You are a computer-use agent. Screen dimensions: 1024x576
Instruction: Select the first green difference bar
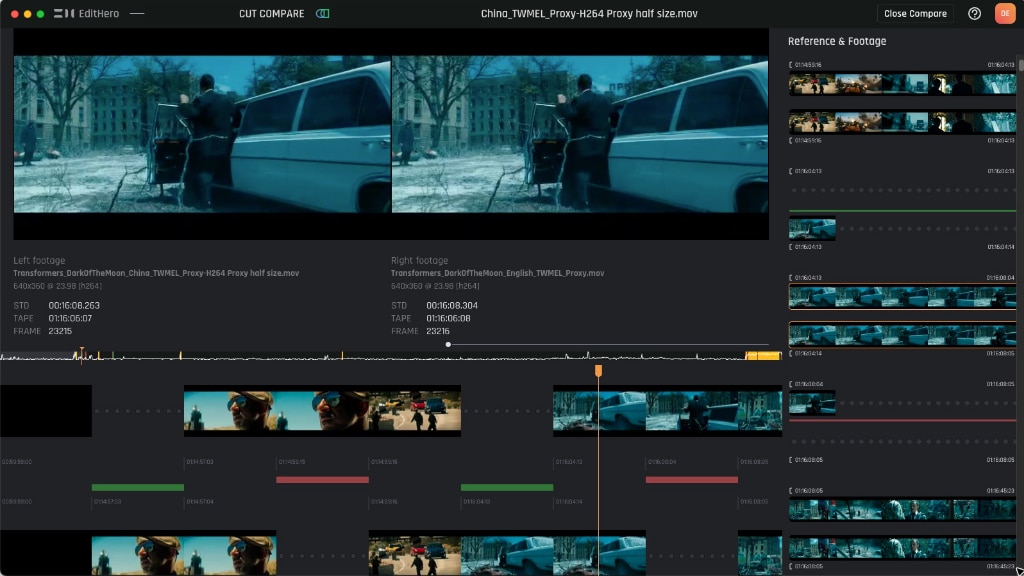pyautogui.click(x=137, y=487)
